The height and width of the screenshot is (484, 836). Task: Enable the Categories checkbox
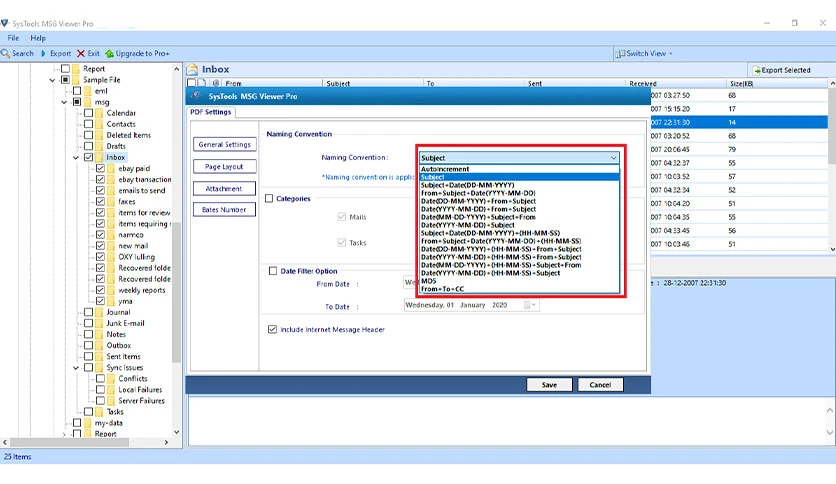tap(269, 198)
